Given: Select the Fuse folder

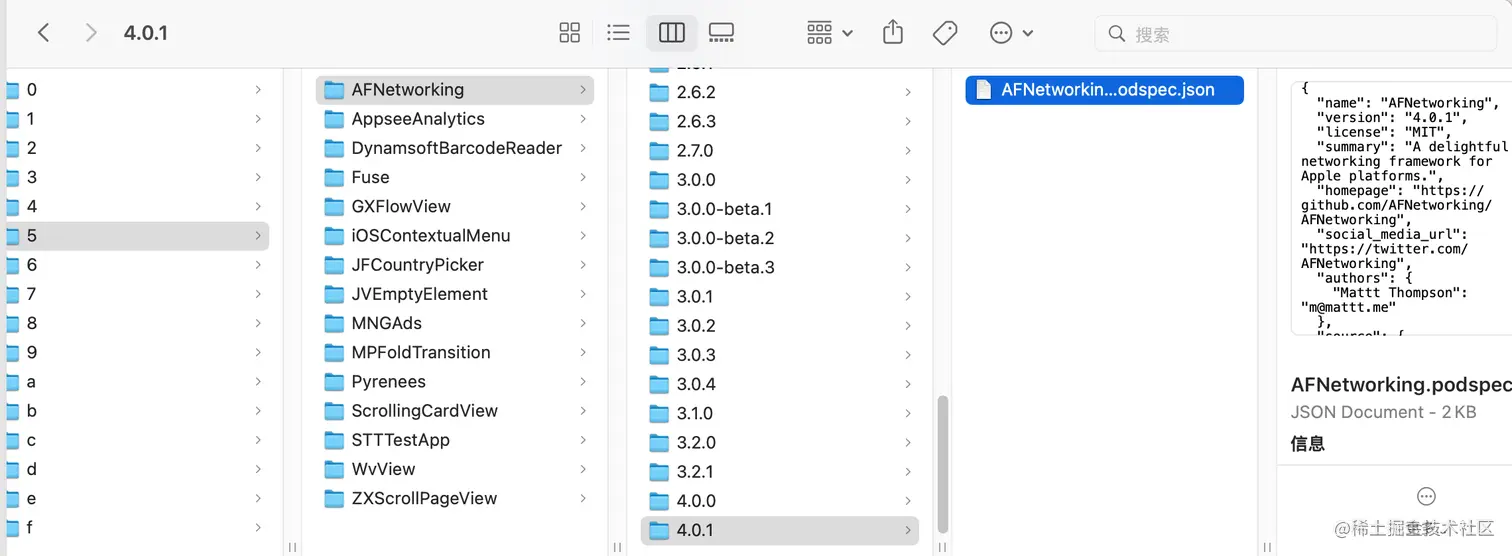Looking at the screenshot, I should click(x=455, y=177).
